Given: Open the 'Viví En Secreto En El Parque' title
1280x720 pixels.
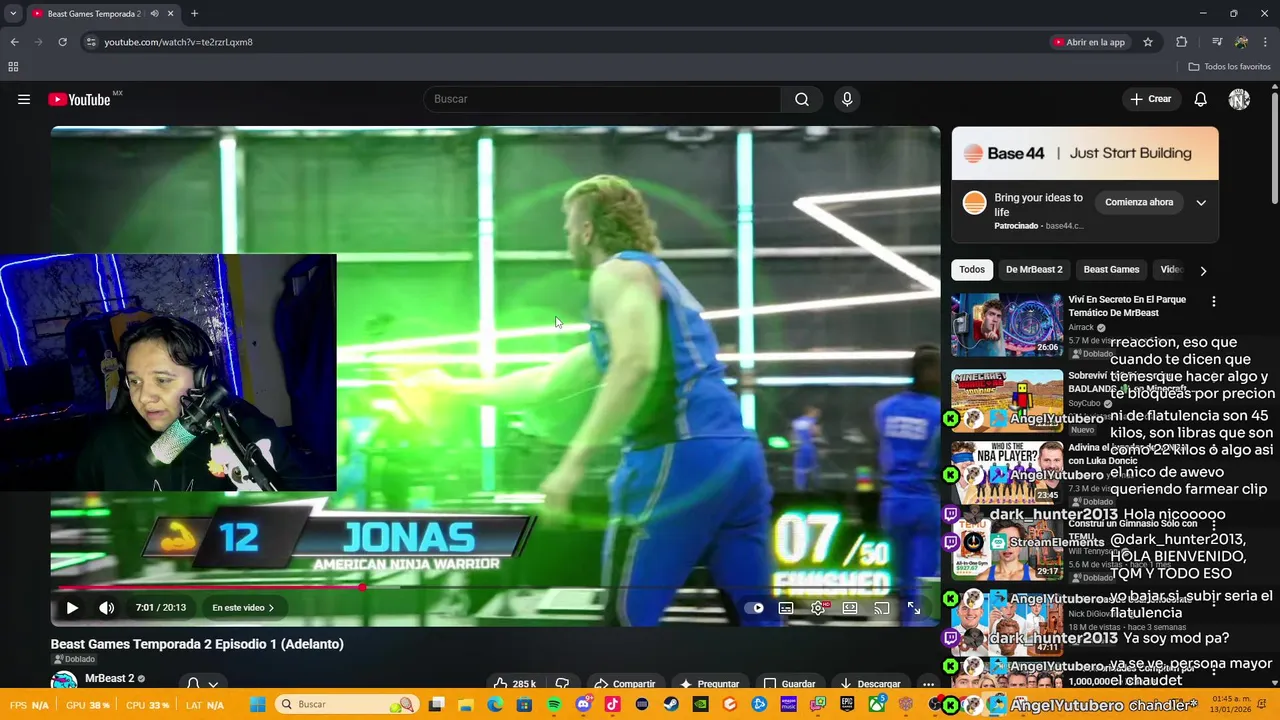Looking at the screenshot, I should point(1127,306).
